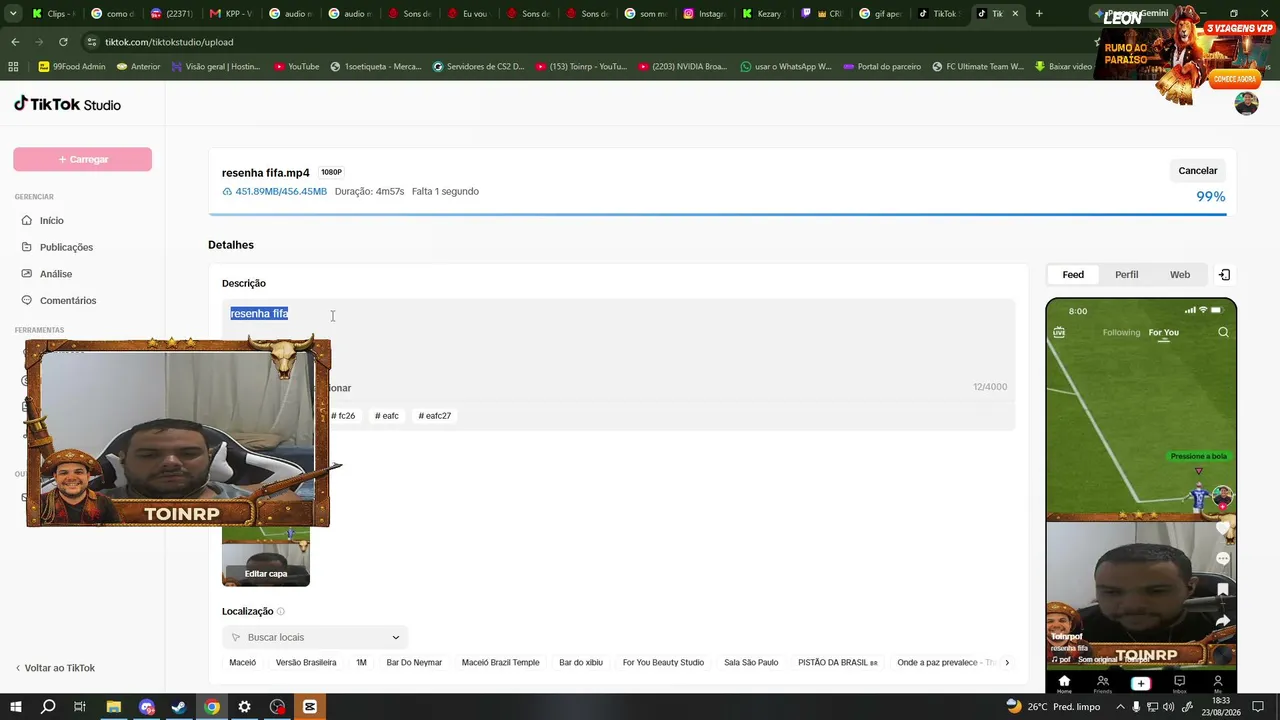The image size is (1280, 720).
Task: Select the Bar do xibiu location chip
Action: (x=581, y=663)
